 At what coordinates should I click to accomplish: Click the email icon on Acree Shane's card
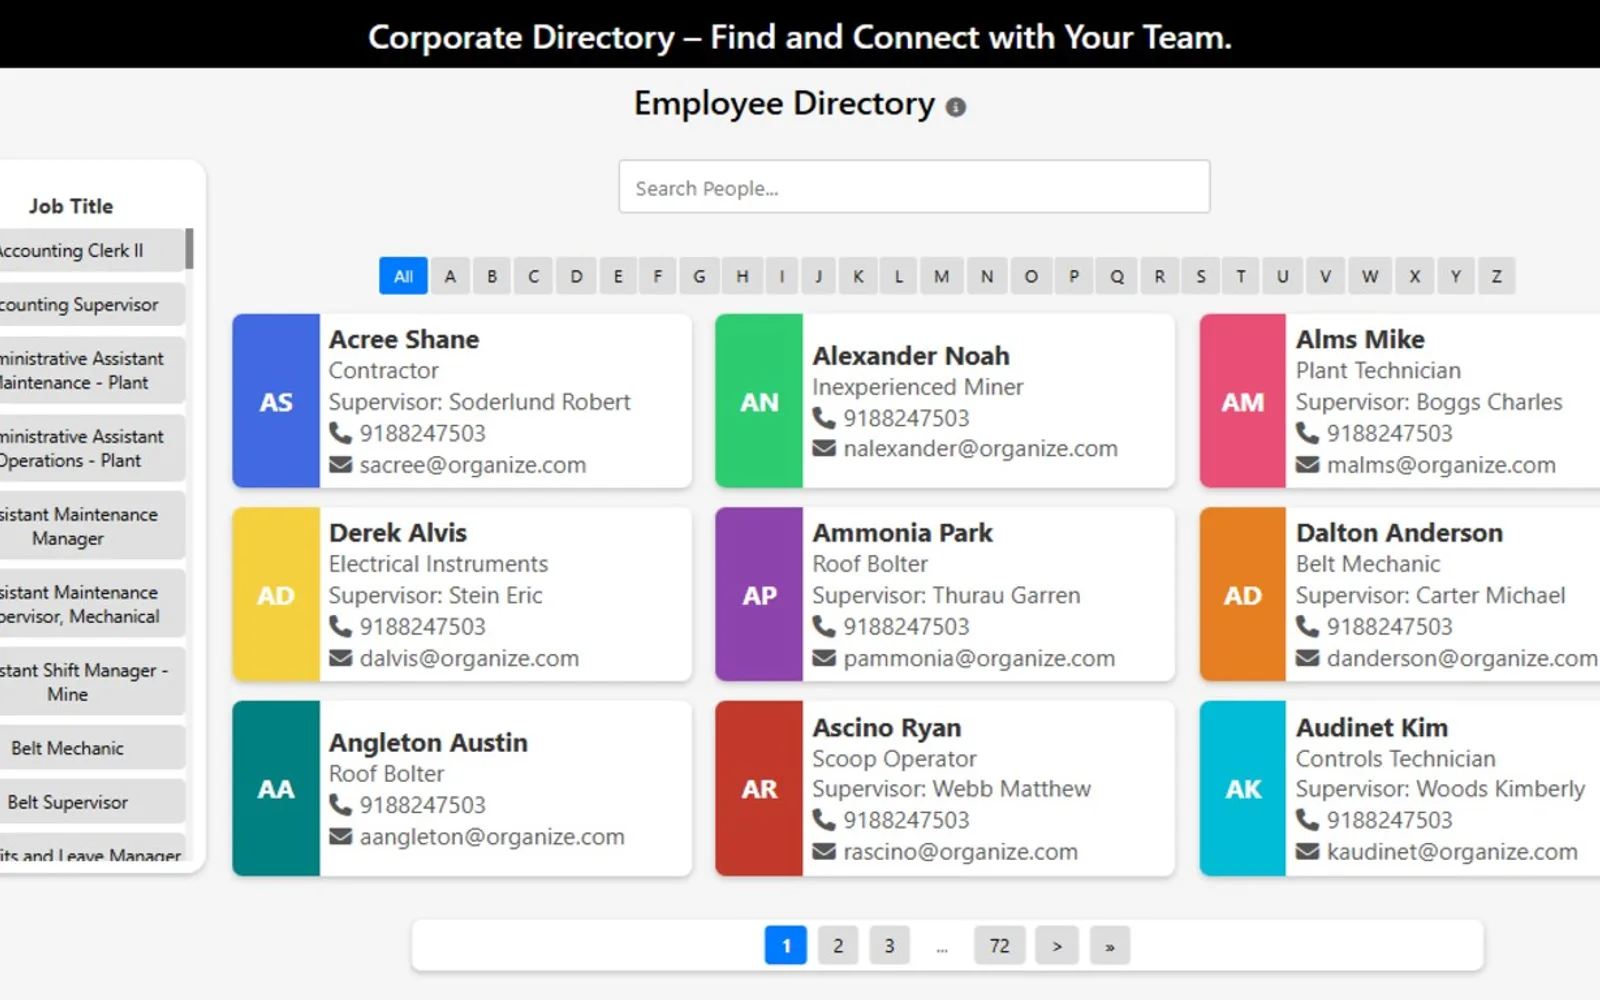340,465
